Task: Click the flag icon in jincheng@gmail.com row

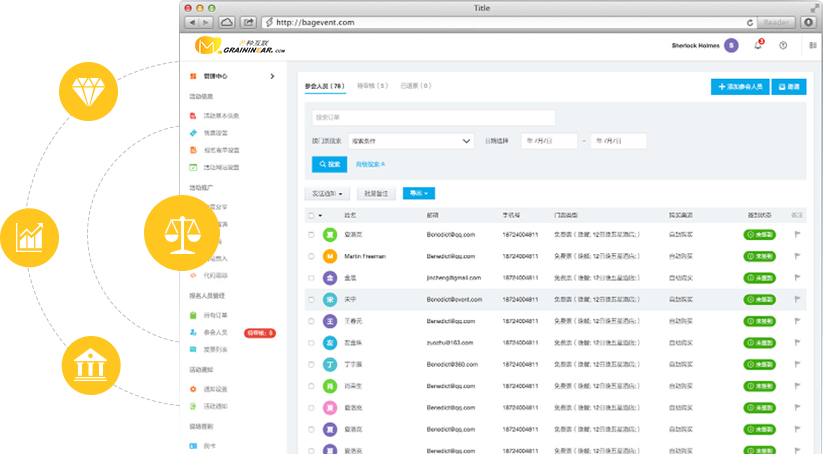Action: [797, 278]
